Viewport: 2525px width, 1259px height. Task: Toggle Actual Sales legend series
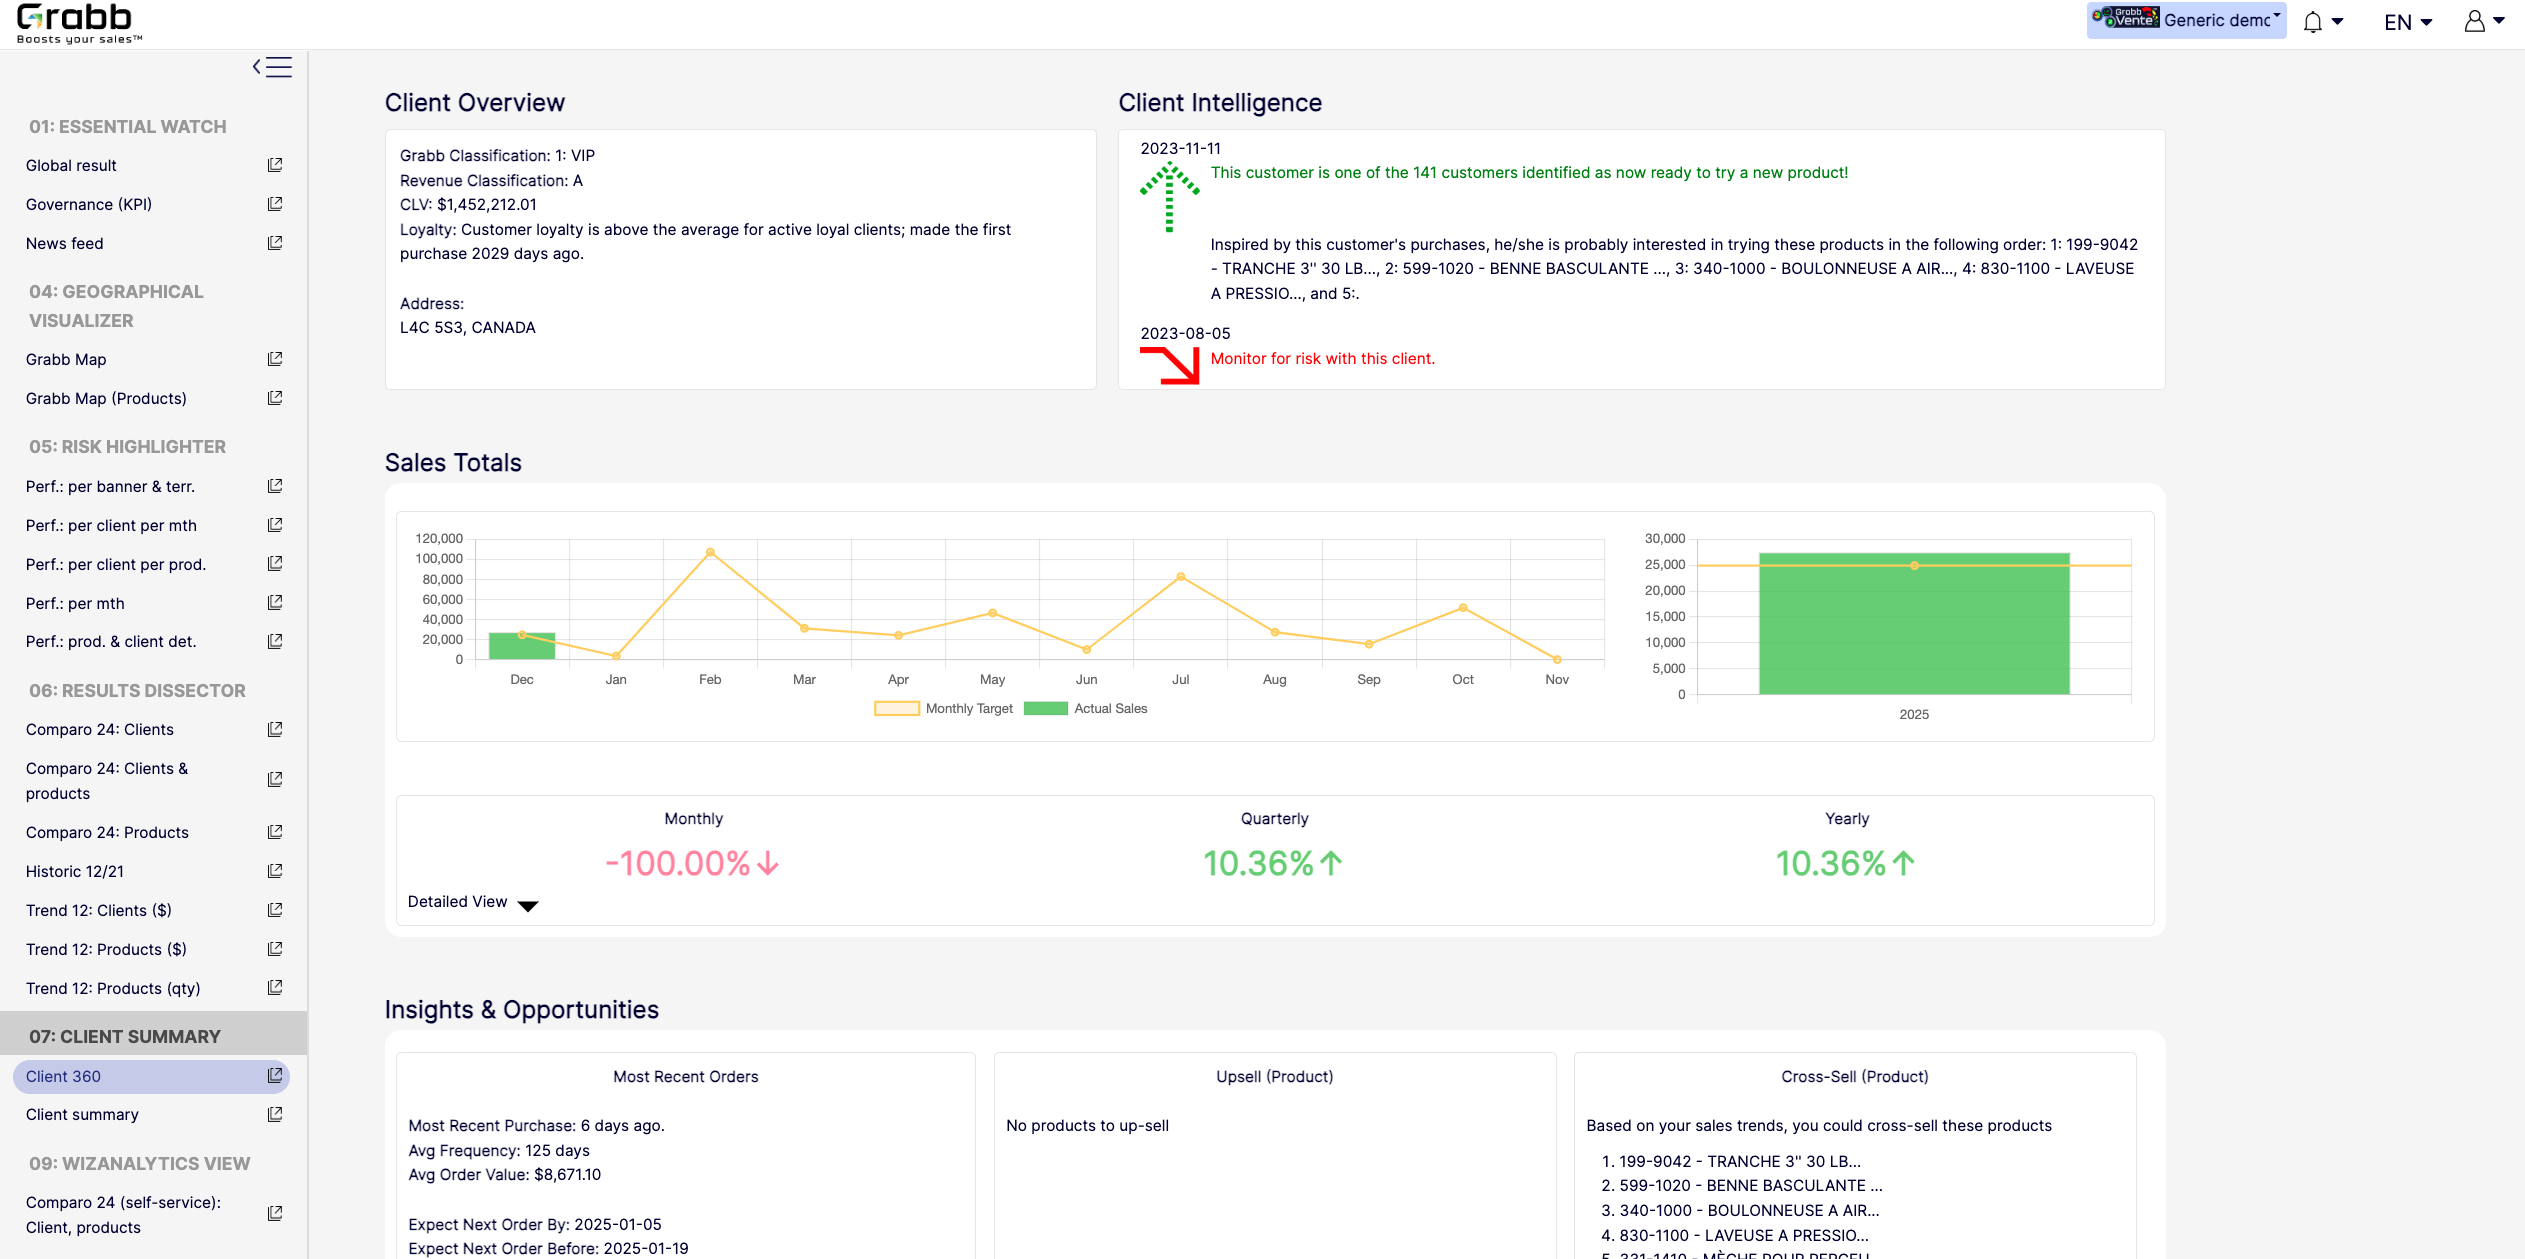pyautogui.click(x=1086, y=708)
